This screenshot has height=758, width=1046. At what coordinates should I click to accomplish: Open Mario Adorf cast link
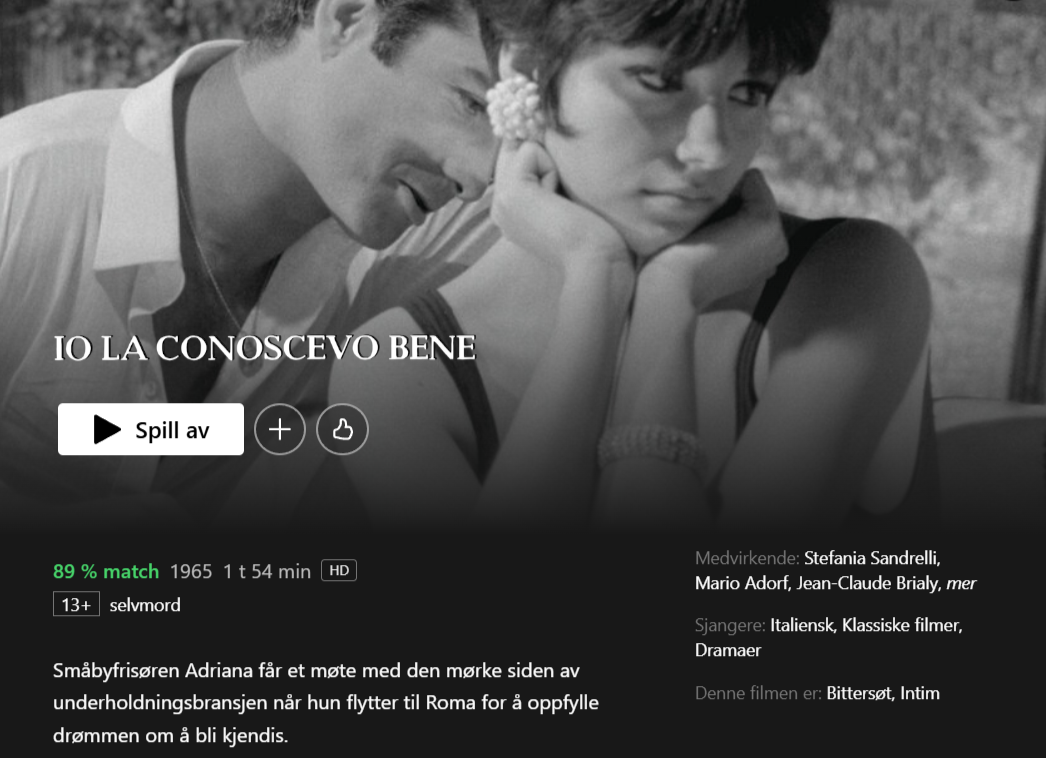pos(742,583)
